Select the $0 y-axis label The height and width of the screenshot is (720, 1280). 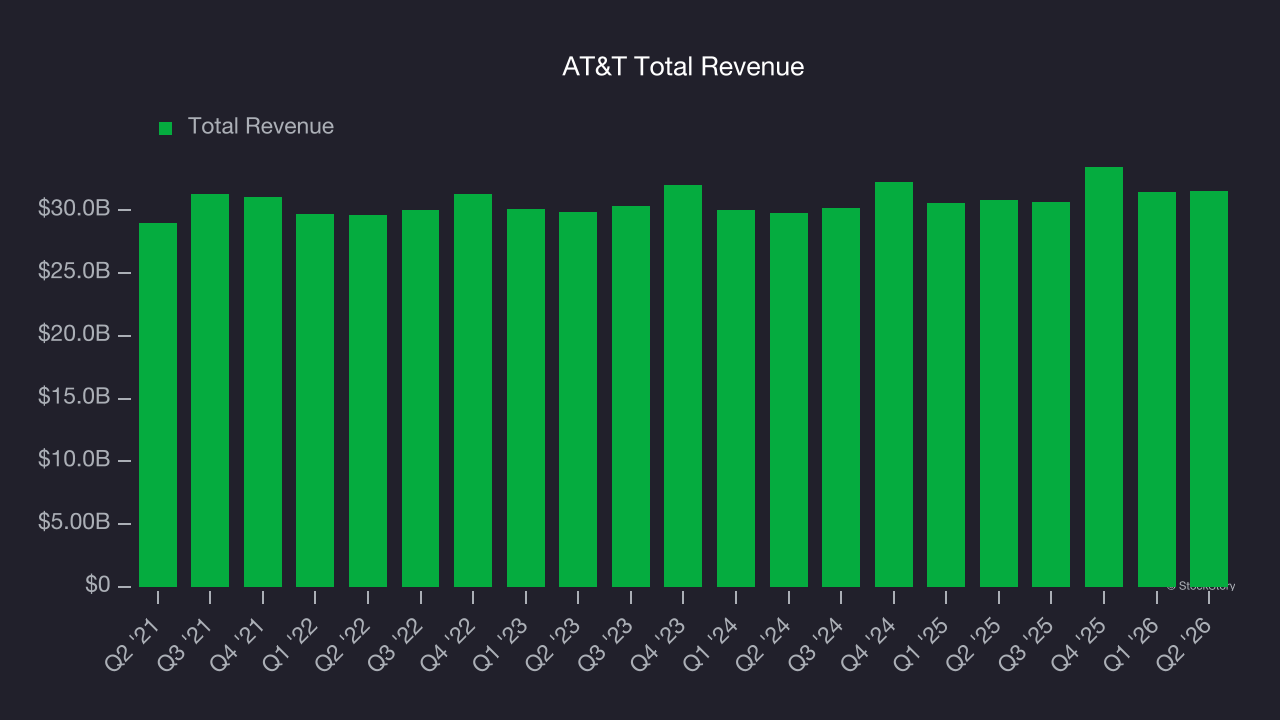(x=97, y=585)
